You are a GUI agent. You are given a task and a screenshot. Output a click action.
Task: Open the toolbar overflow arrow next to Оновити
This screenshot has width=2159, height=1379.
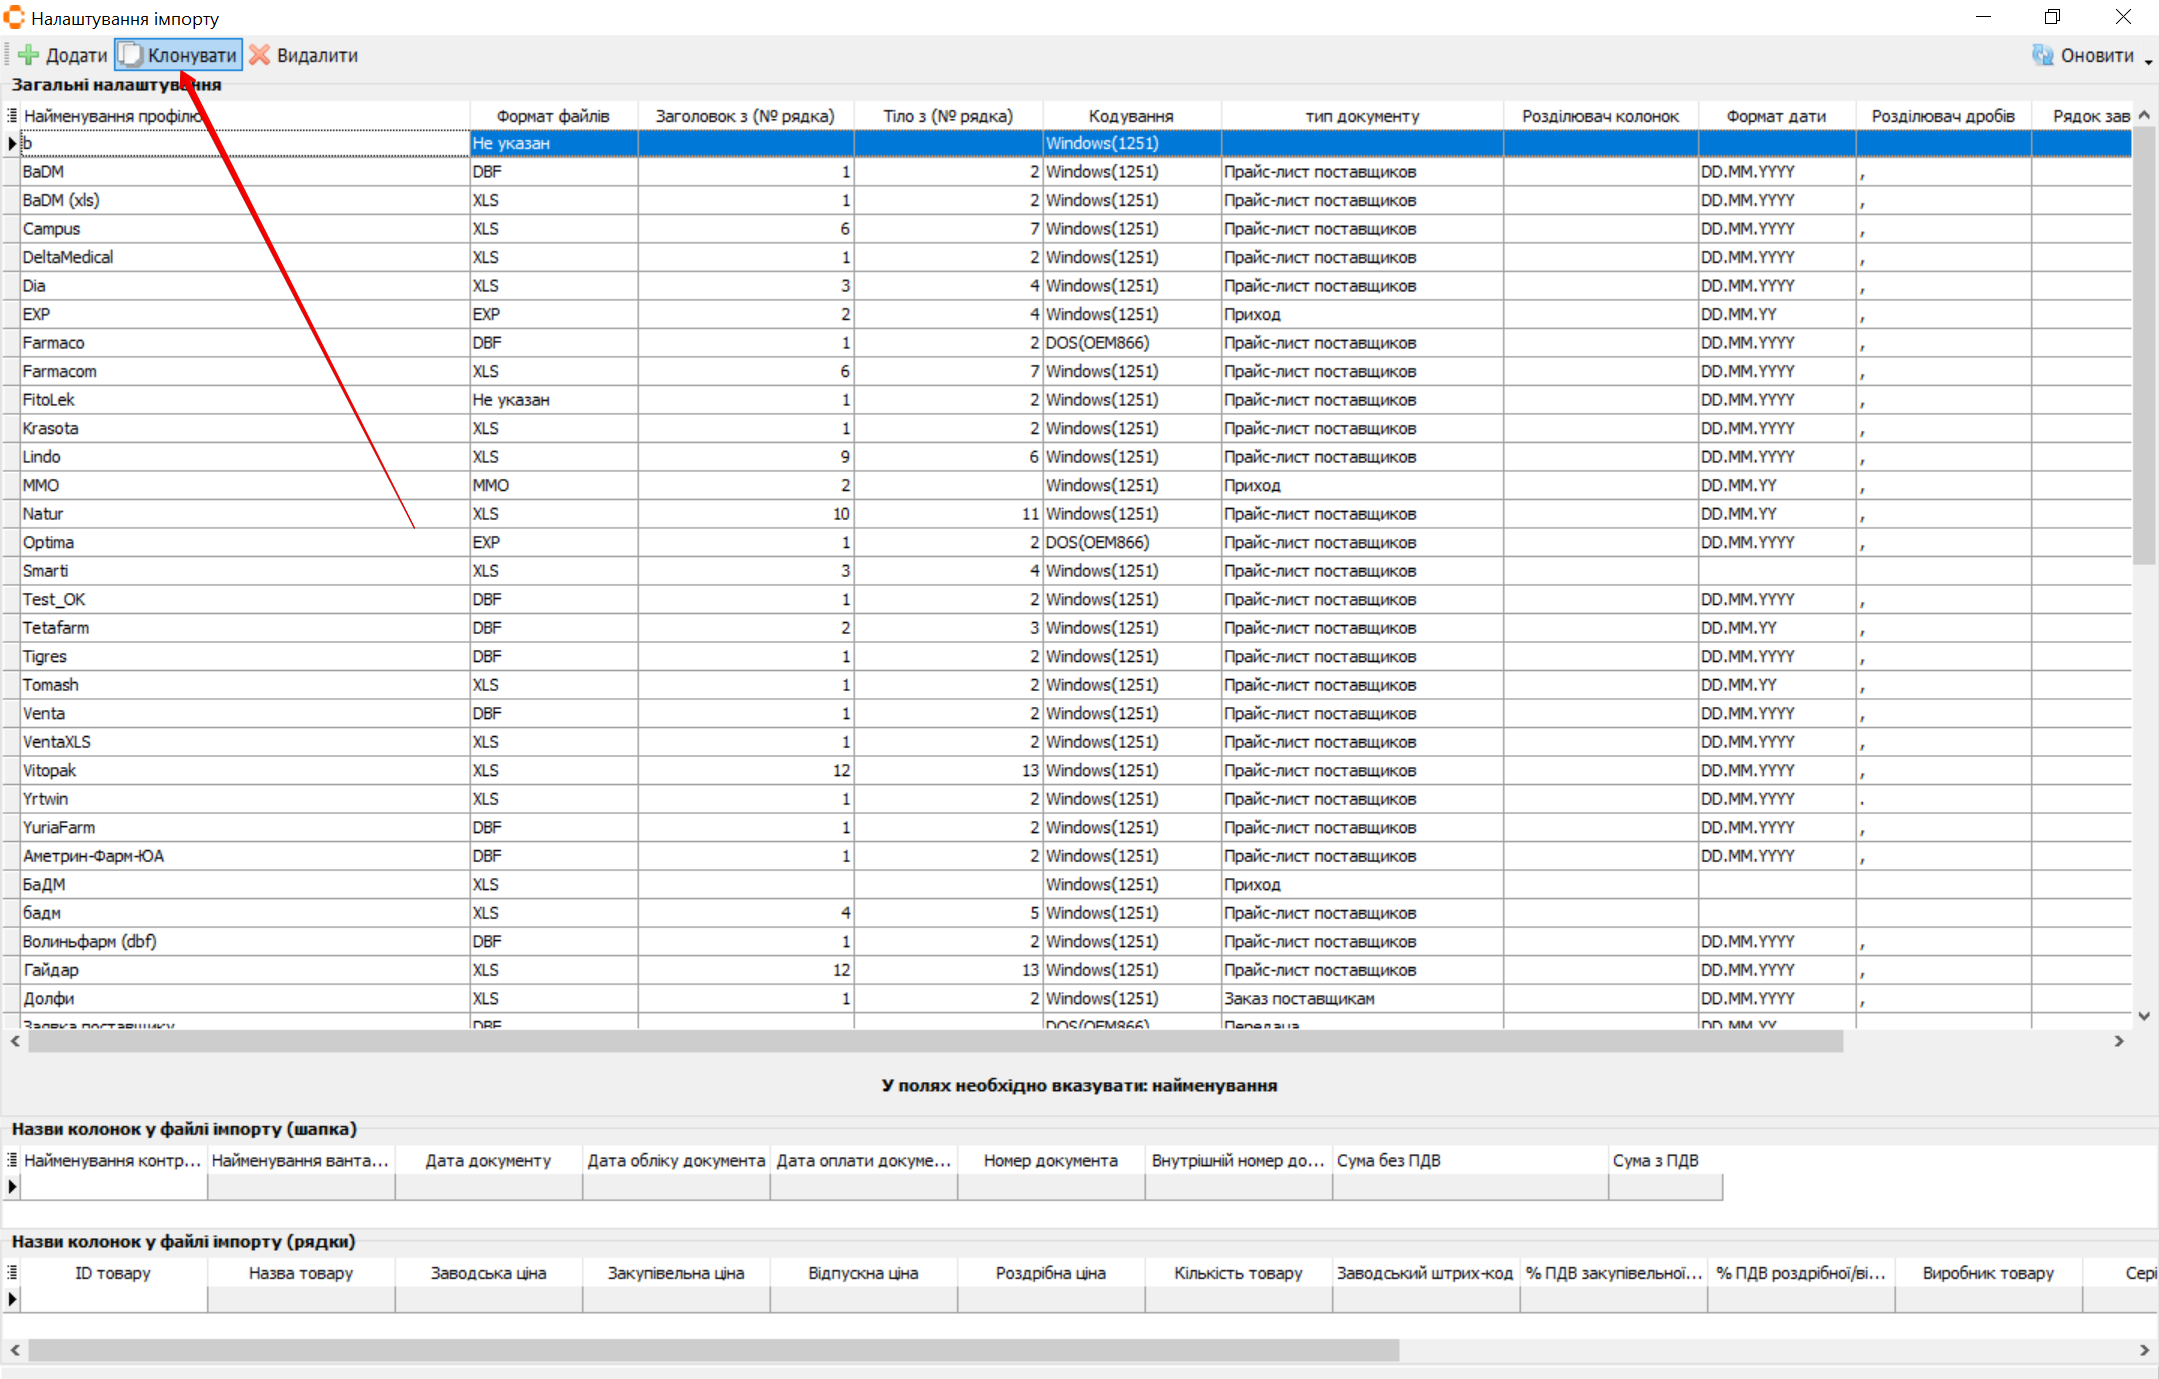click(2148, 62)
